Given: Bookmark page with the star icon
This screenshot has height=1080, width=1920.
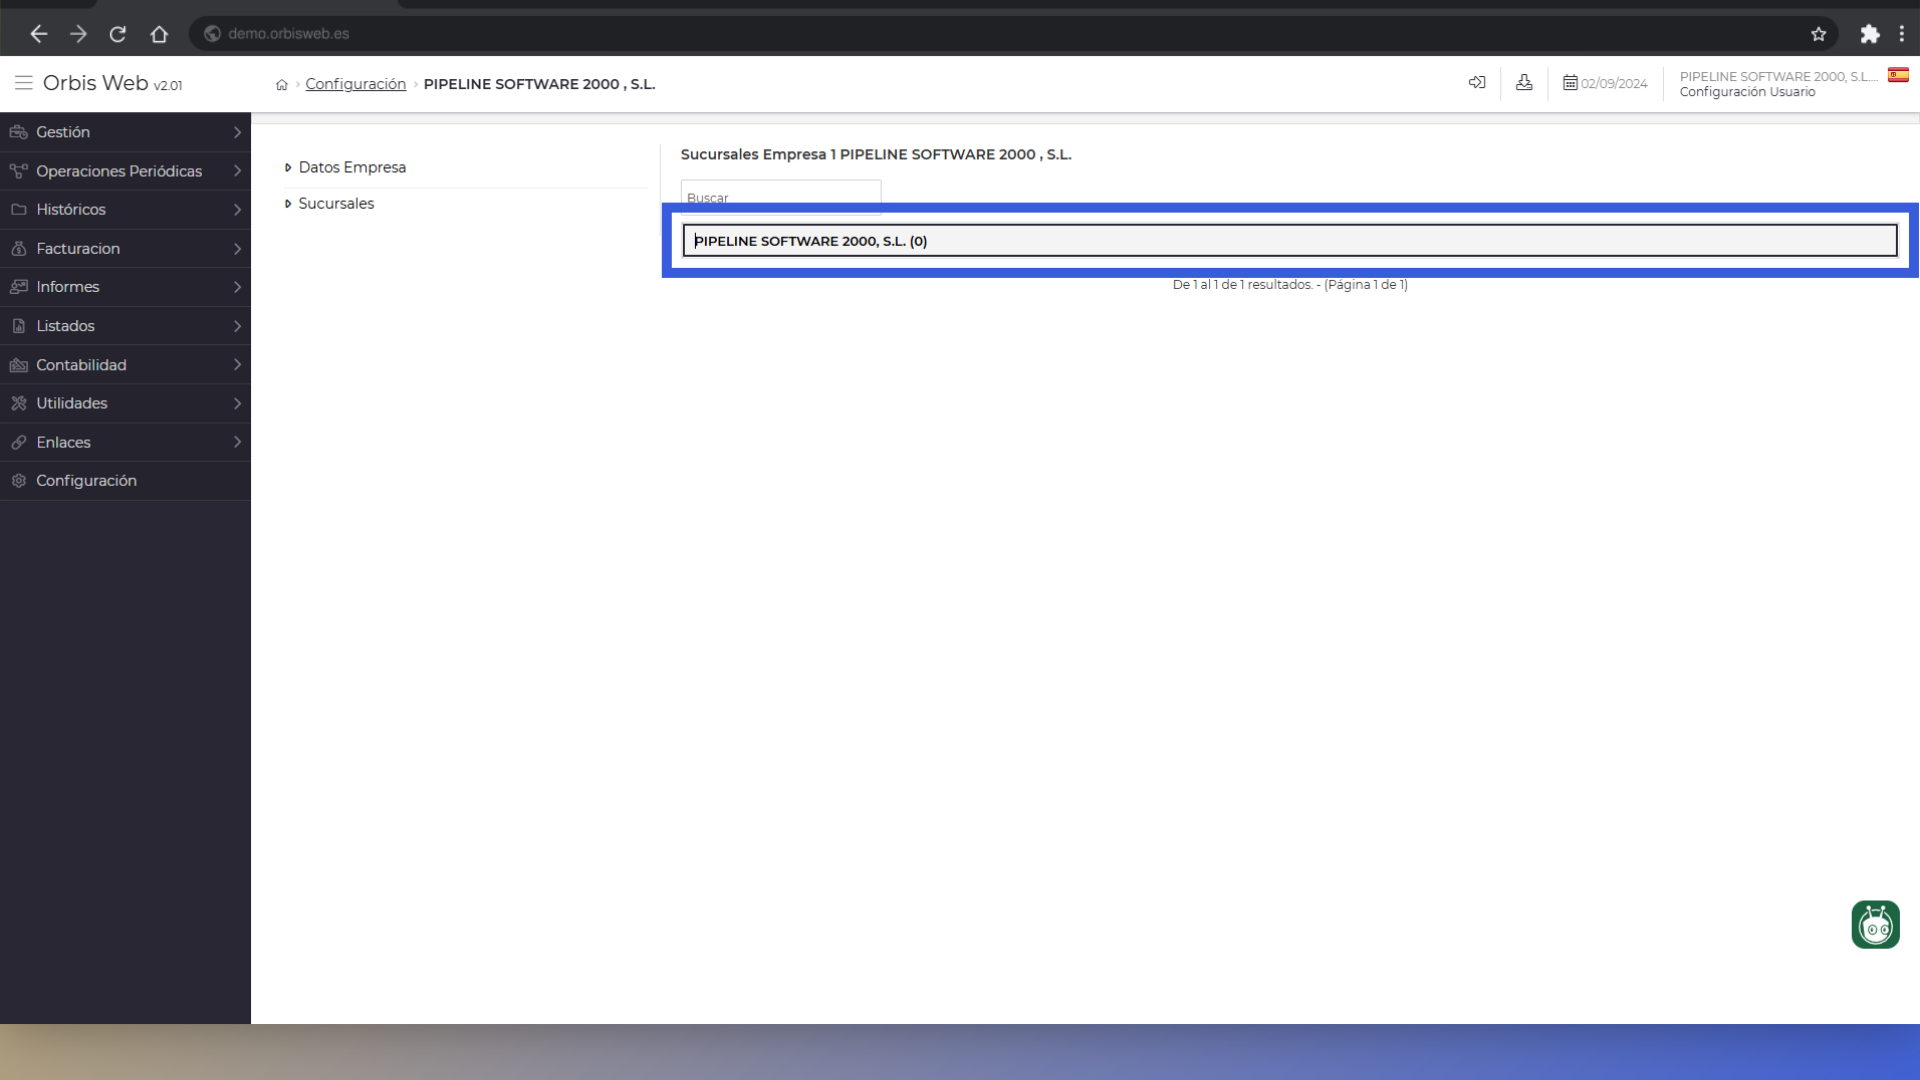Looking at the screenshot, I should (1818, 34).
